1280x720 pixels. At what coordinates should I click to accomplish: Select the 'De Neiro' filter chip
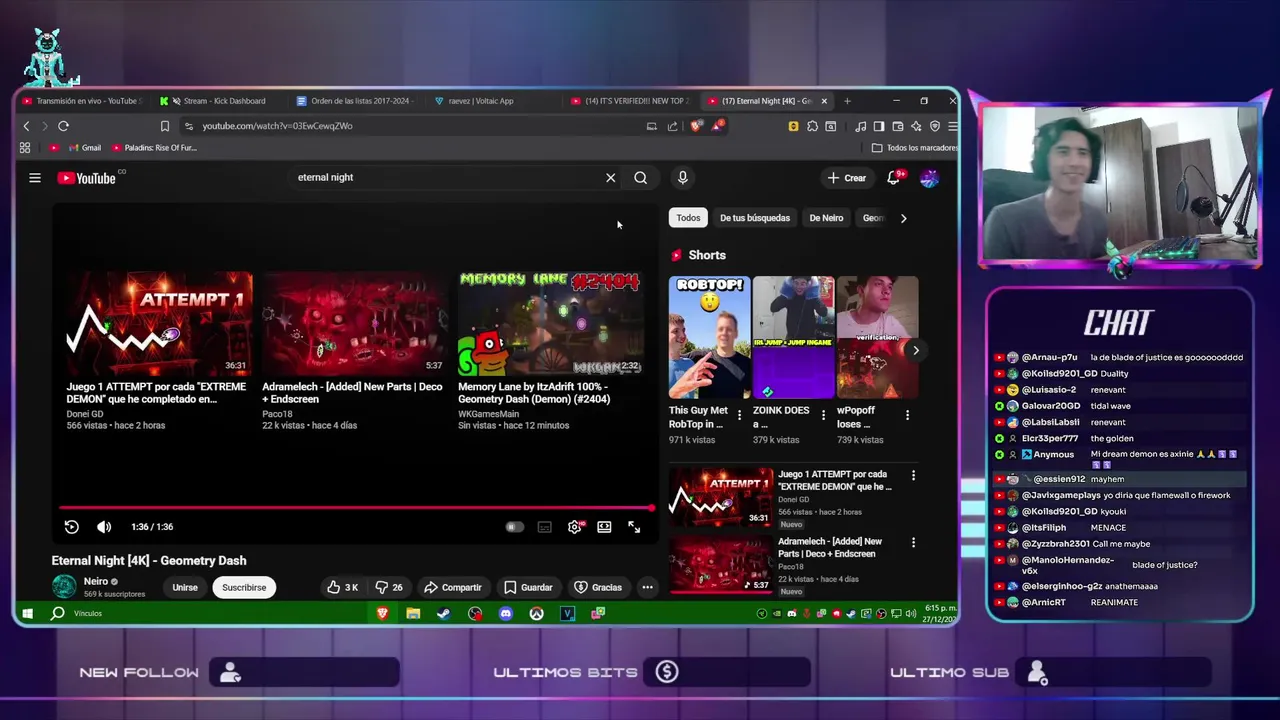[x=826, y=218]
